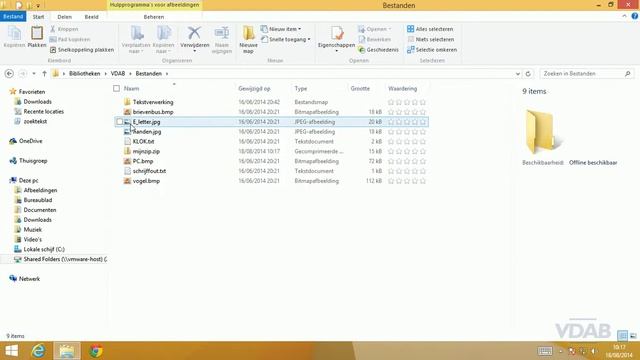Open Downloads under Favorieten
Image resolution: width=640 pixels, height=360 pixels.
point(37,102)
